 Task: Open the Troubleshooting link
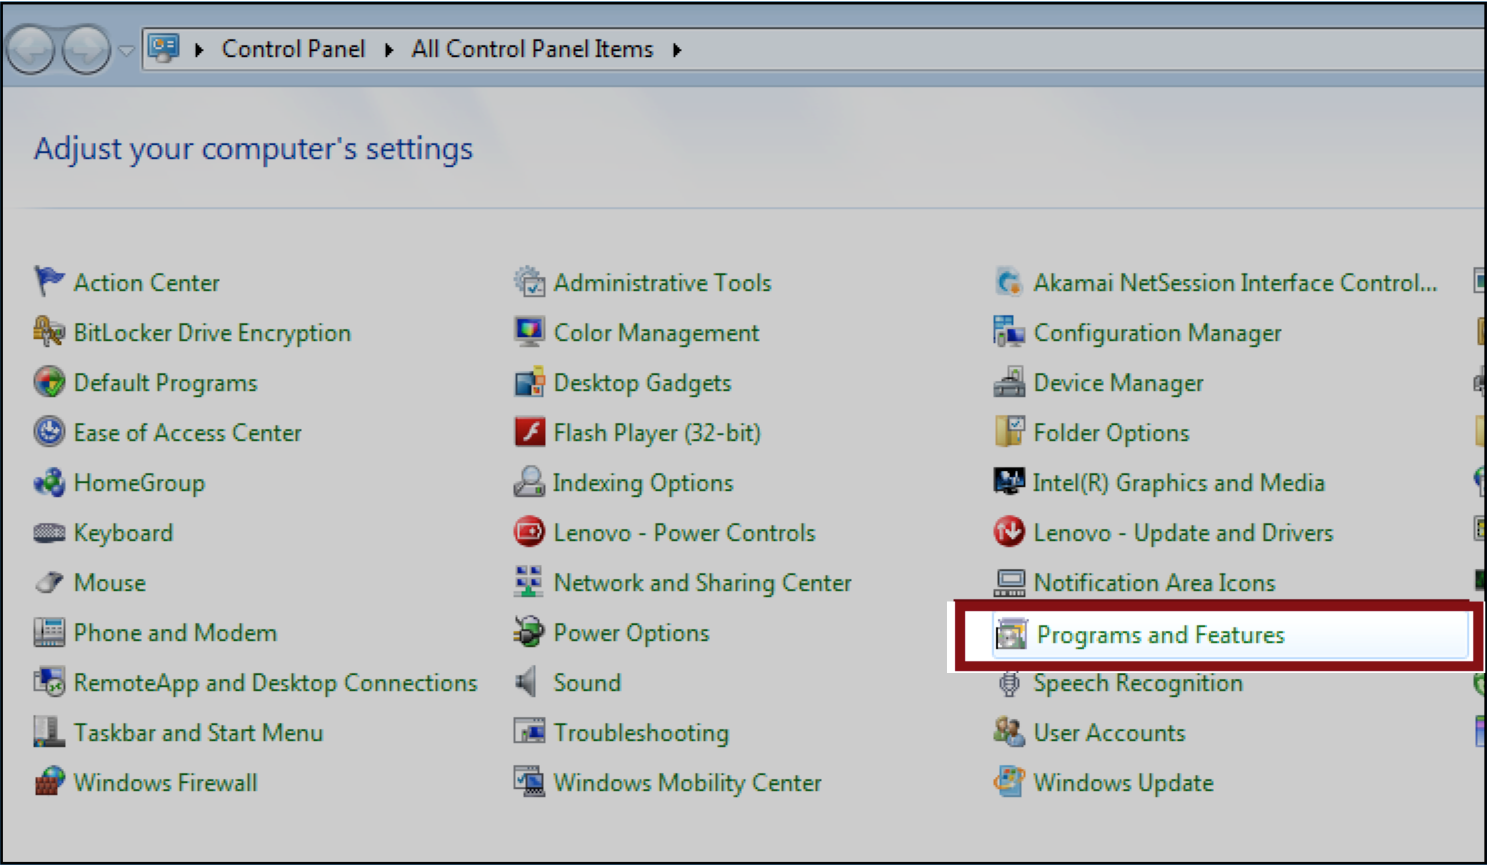641,733
